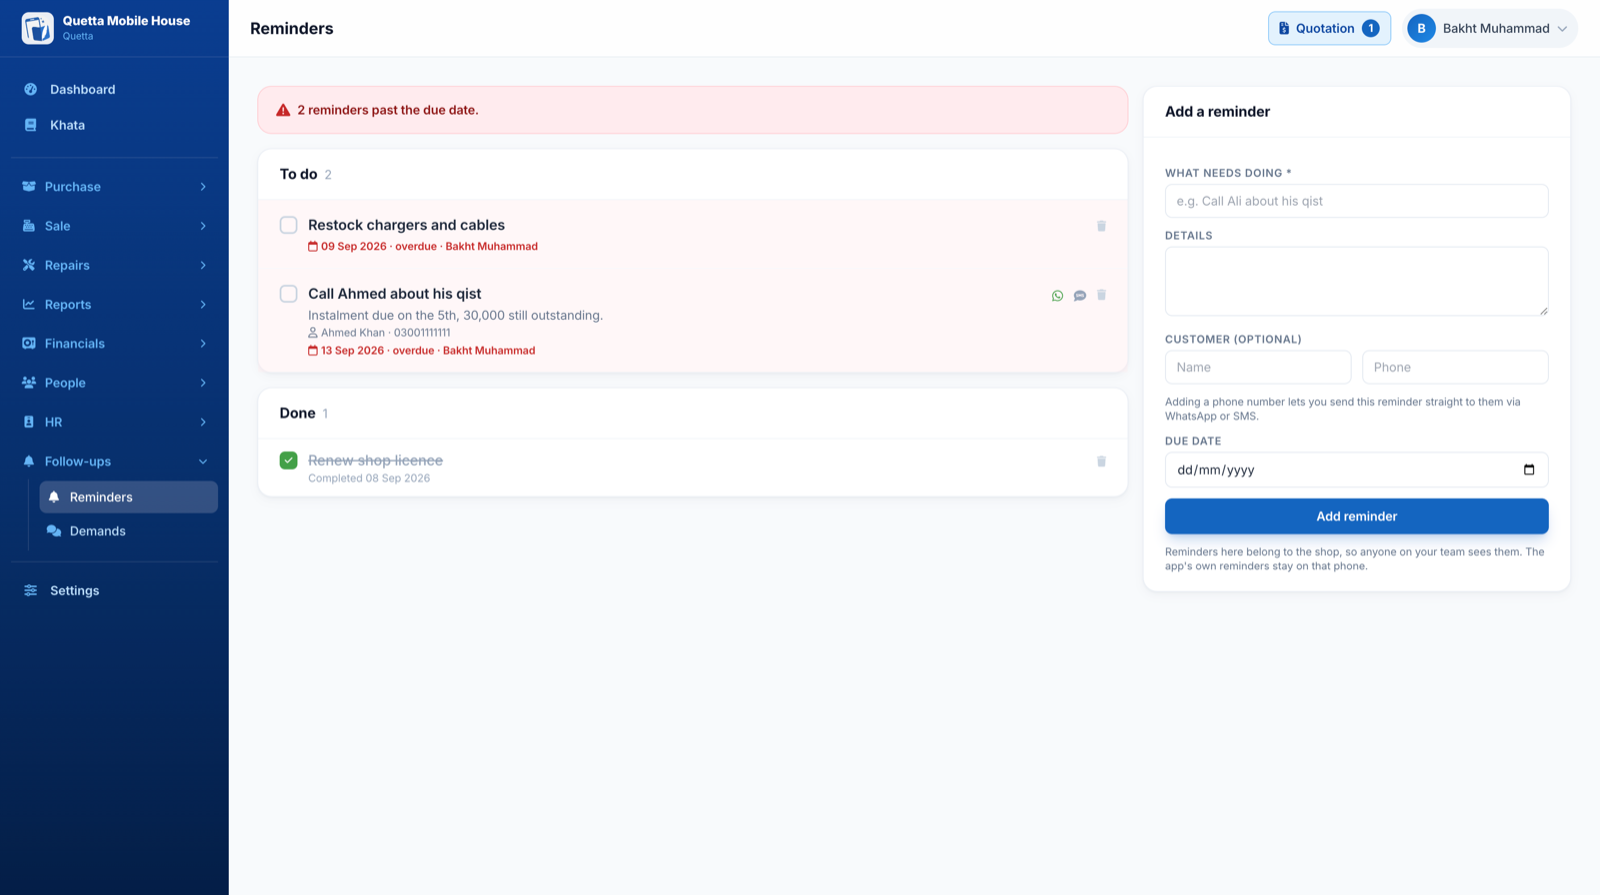Click into the Details text area
1600x895 pixels.
pyautogui.click(x=1356, y=281)
